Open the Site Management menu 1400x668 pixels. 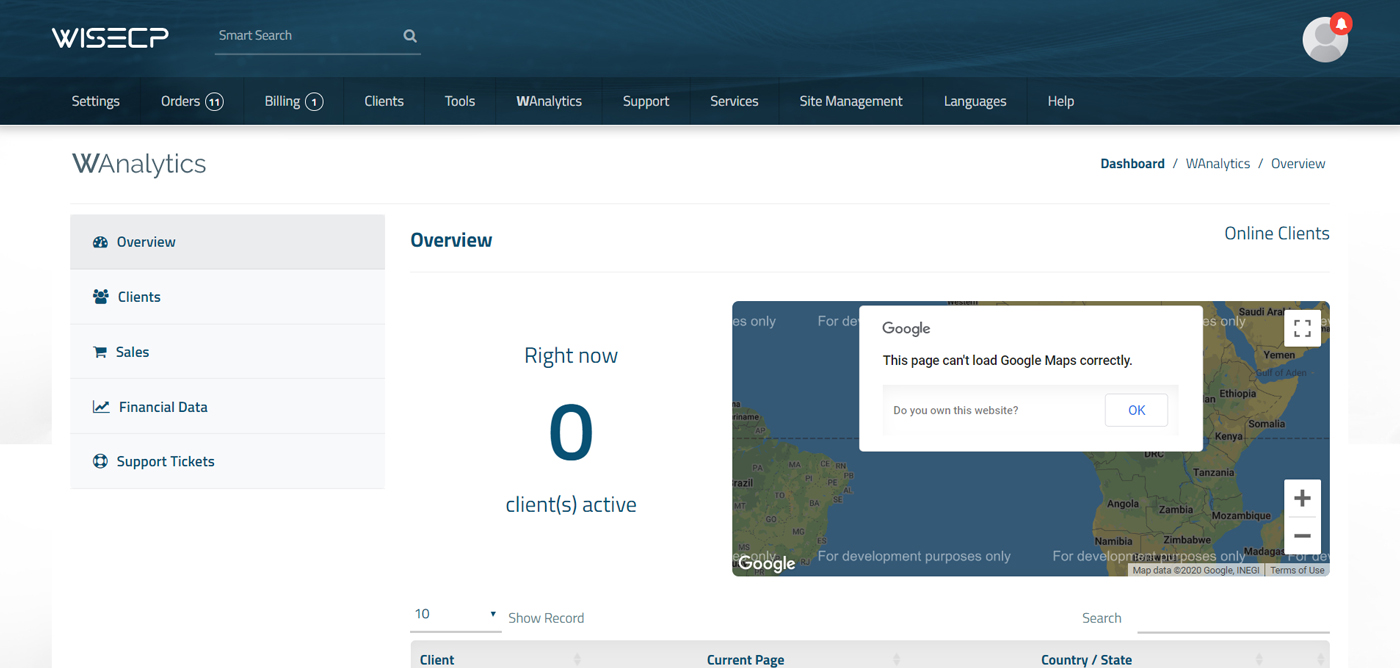coord(851,101)
